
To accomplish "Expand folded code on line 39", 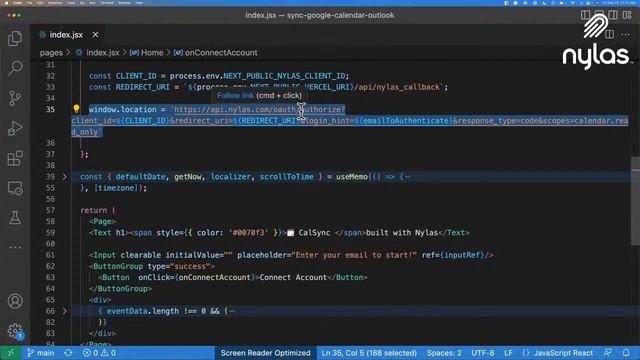I will pyautogui.click(x=64, y=177).
